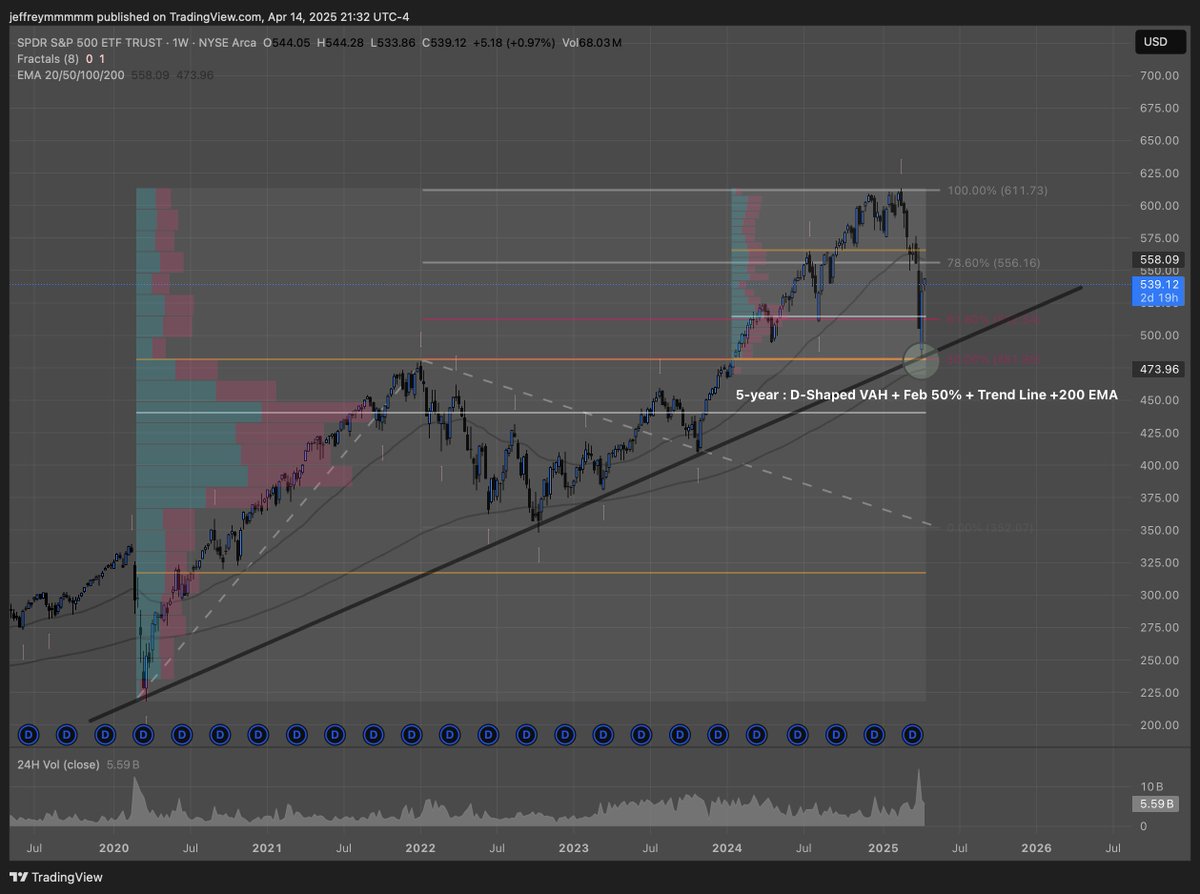The width and height of the screenshot is (1200, 894).
Task: Select the EMA 20/50/100/200 indicator legend
Action: pos(70,75)
